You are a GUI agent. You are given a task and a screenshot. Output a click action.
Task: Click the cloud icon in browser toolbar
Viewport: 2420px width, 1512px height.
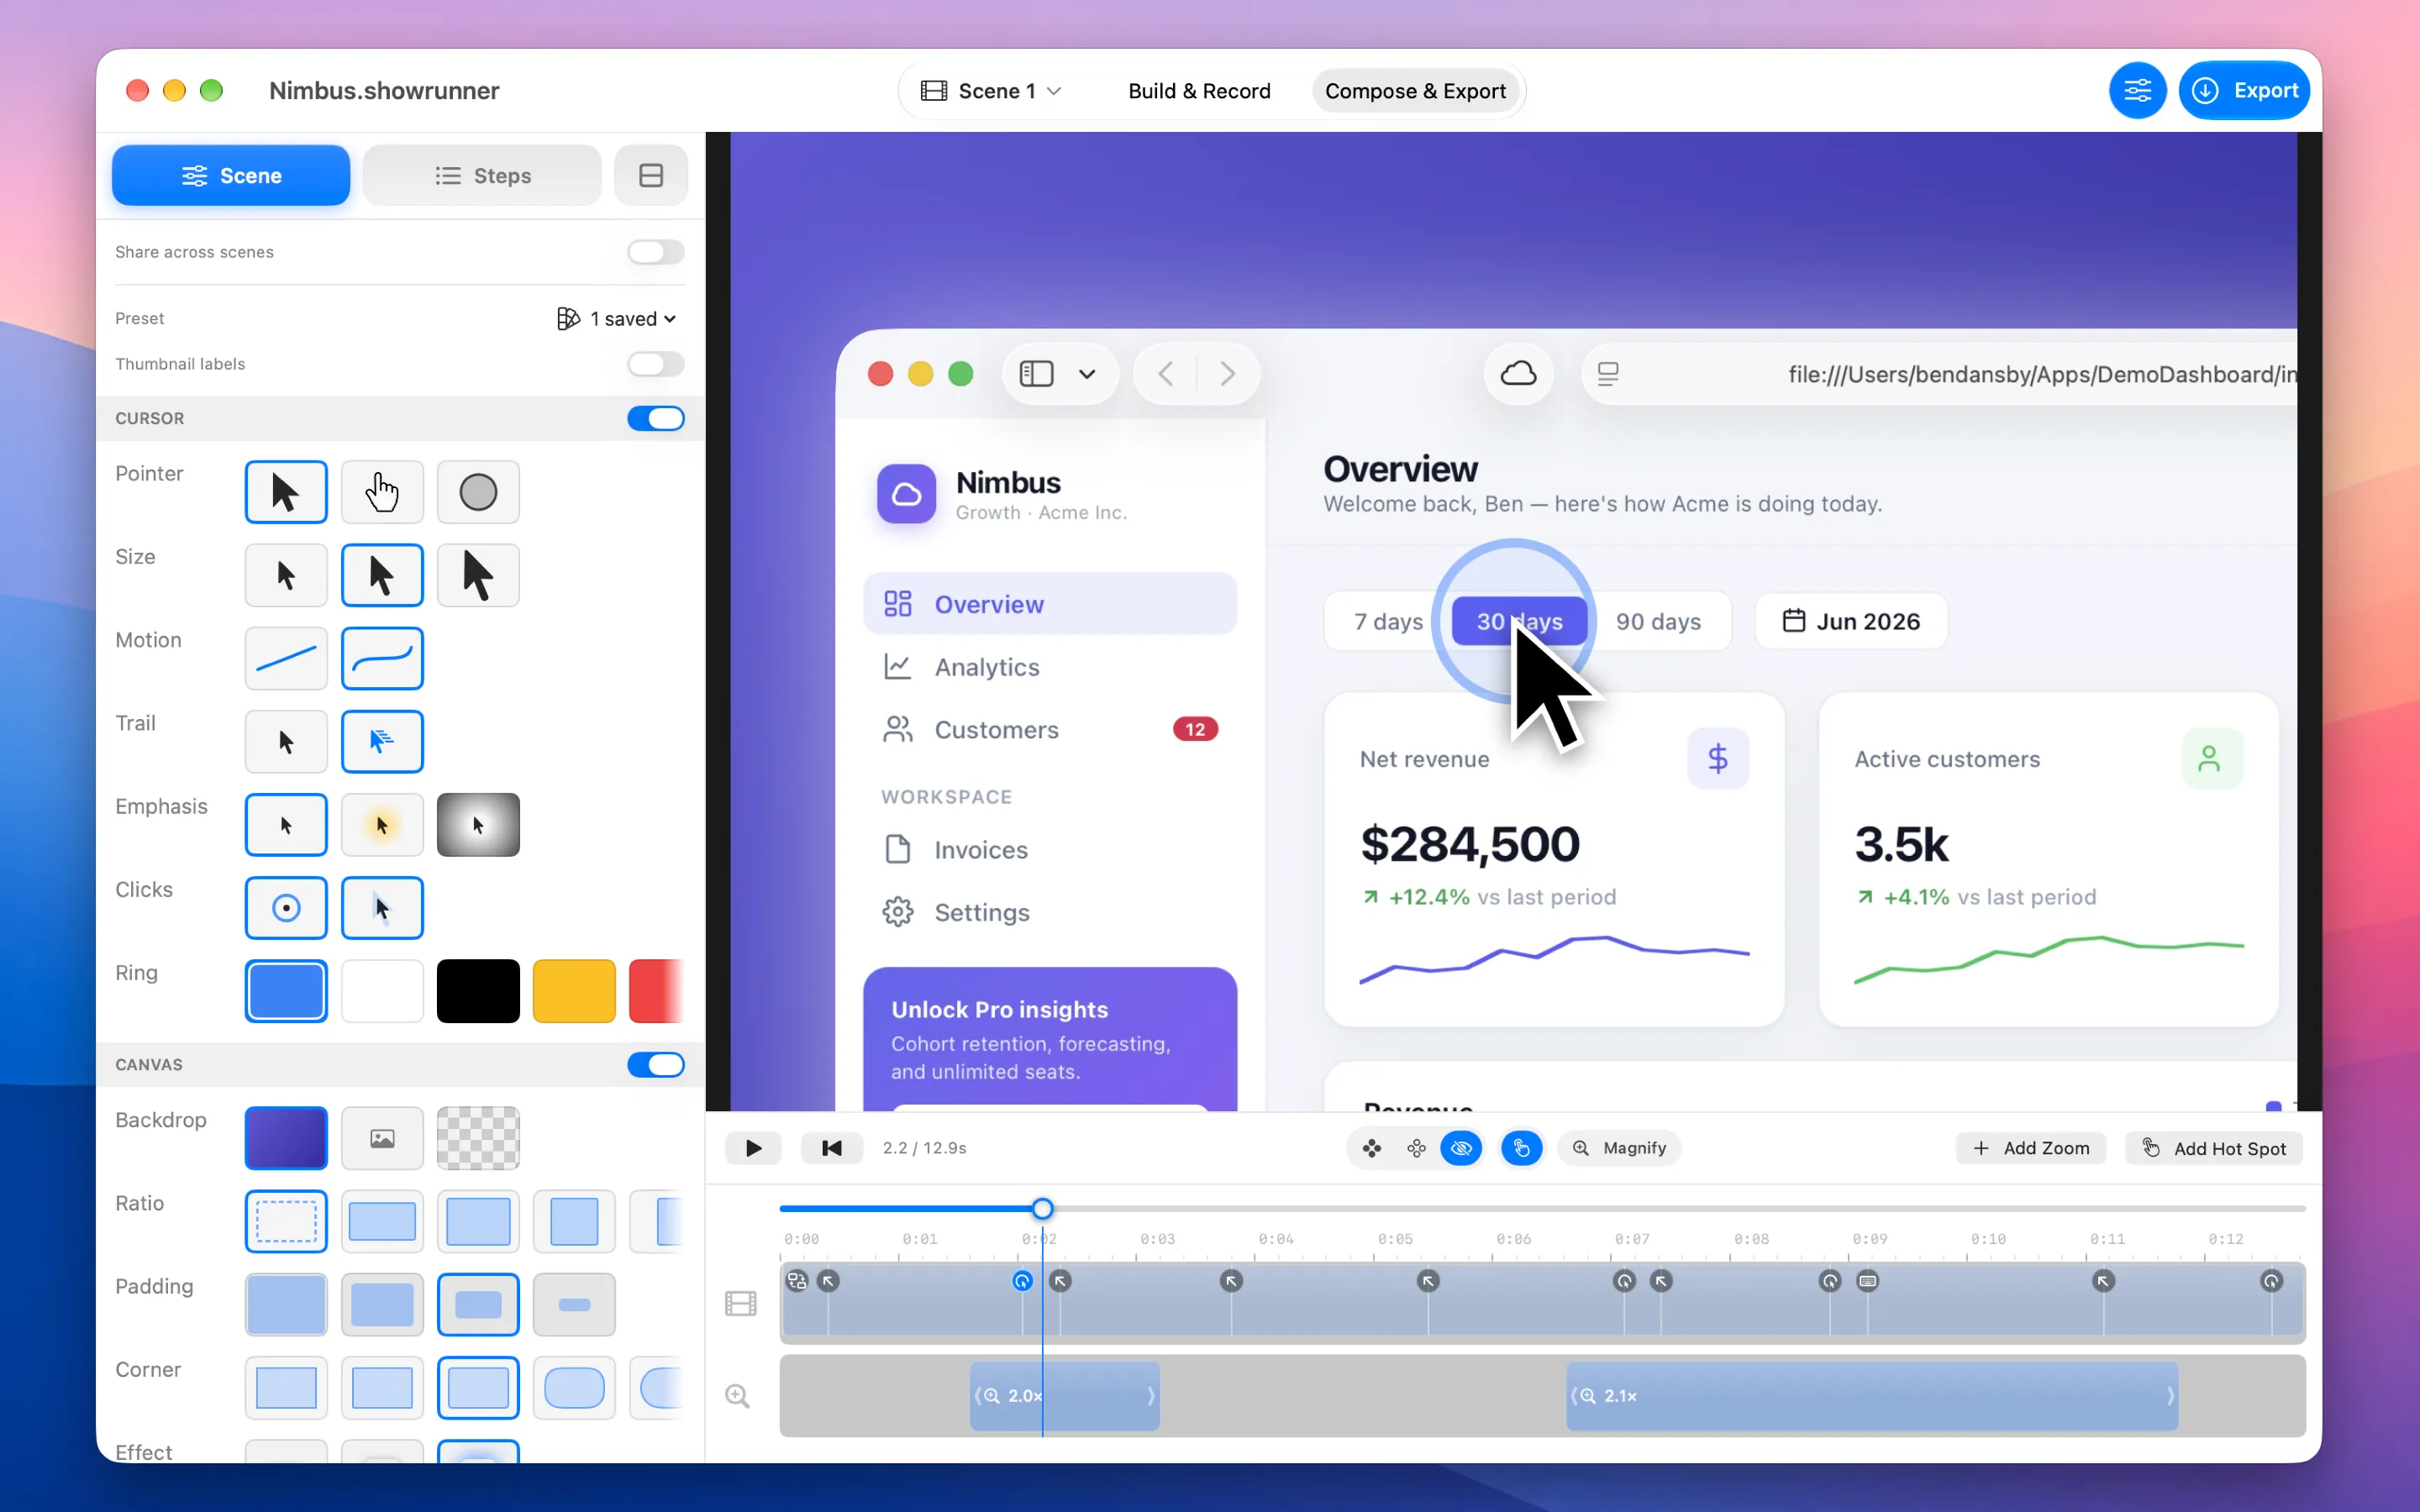coord(1518,374)
